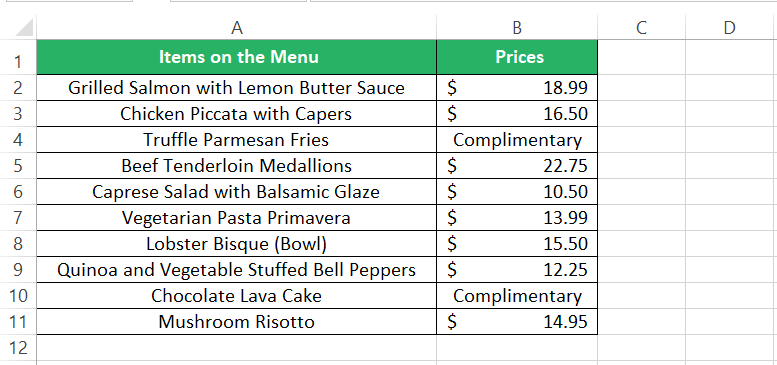Select the Grilled Salmon with Lemon Butter Sauce cell

[237, 88]
